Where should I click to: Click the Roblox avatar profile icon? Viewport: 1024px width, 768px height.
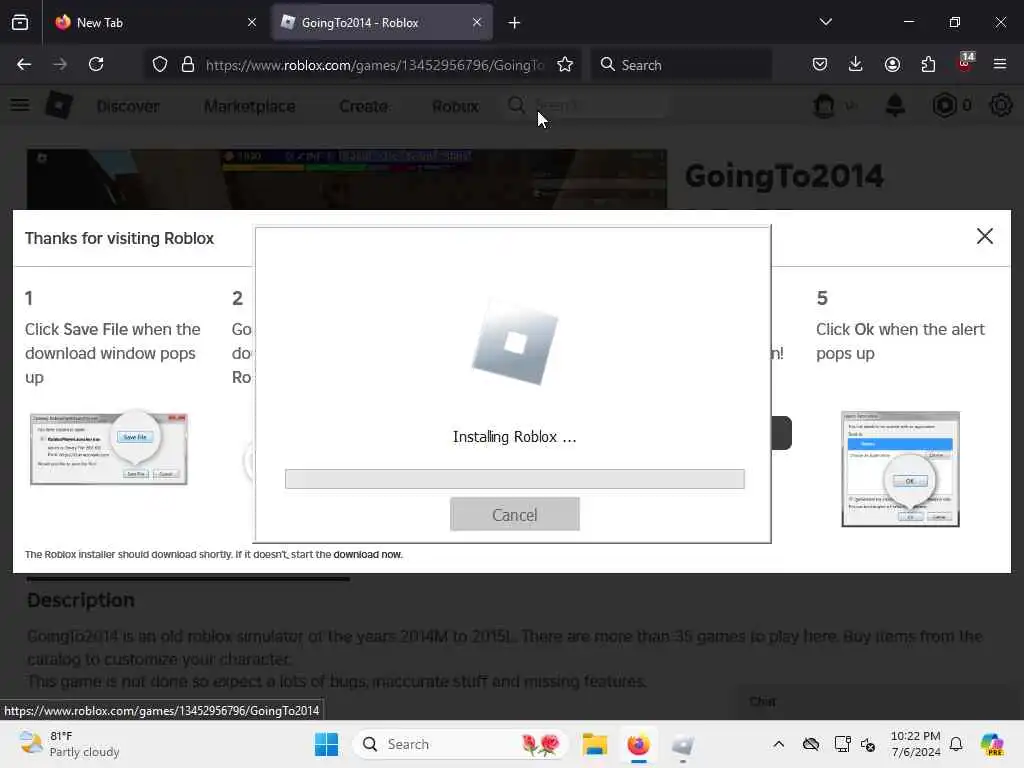pos(824,105)
